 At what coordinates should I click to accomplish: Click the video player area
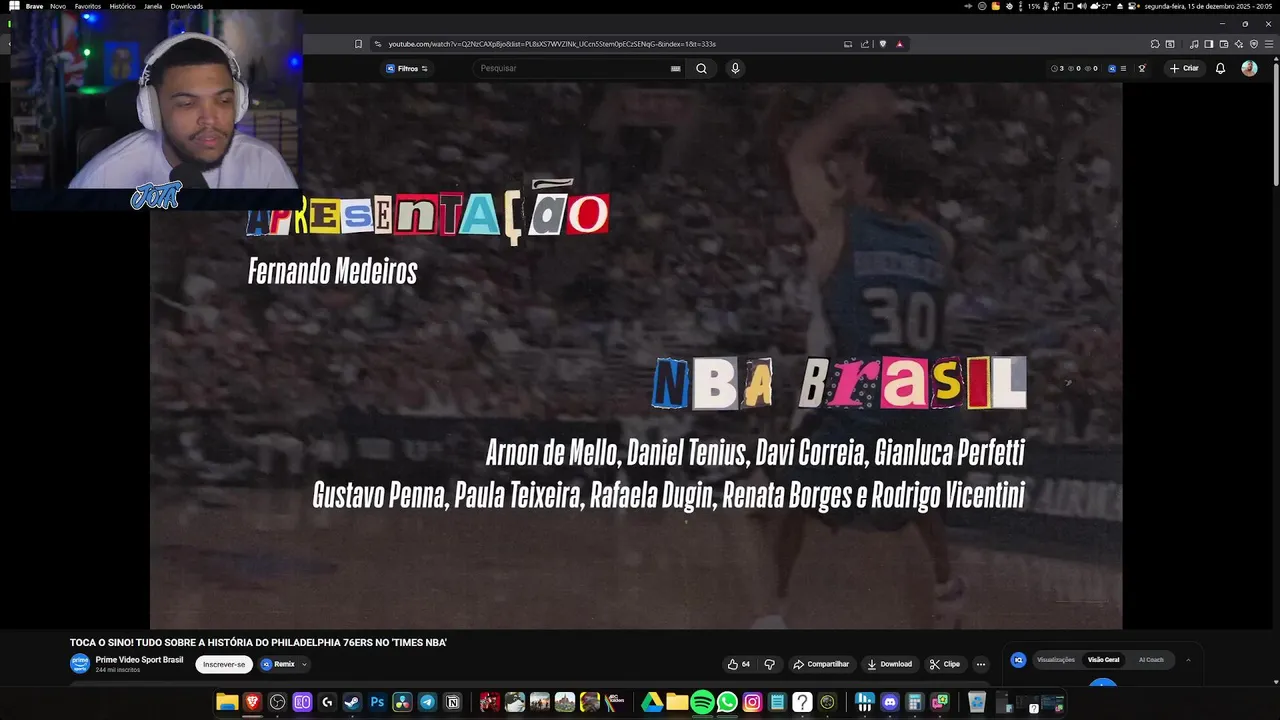pos(636,355)
